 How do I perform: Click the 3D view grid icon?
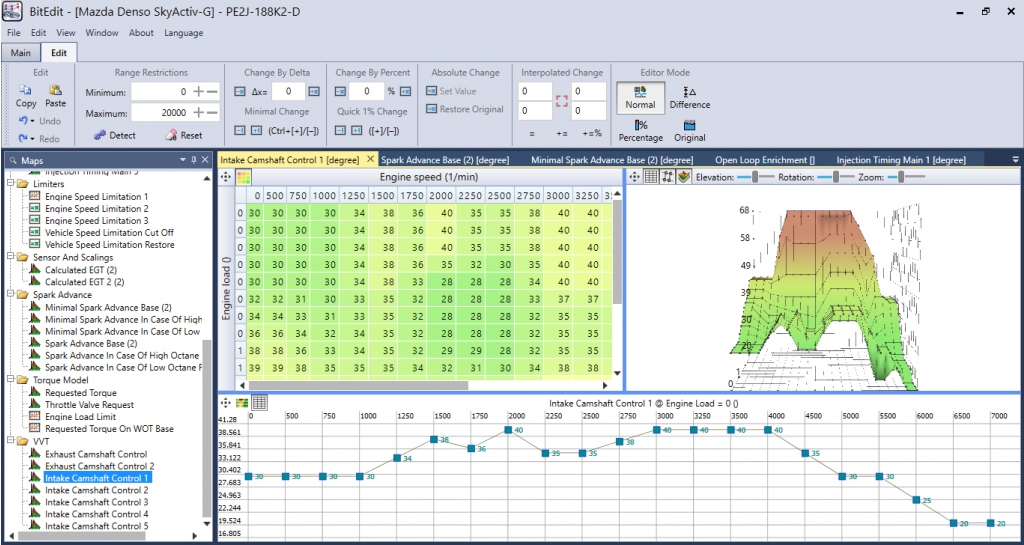[651, 177]
